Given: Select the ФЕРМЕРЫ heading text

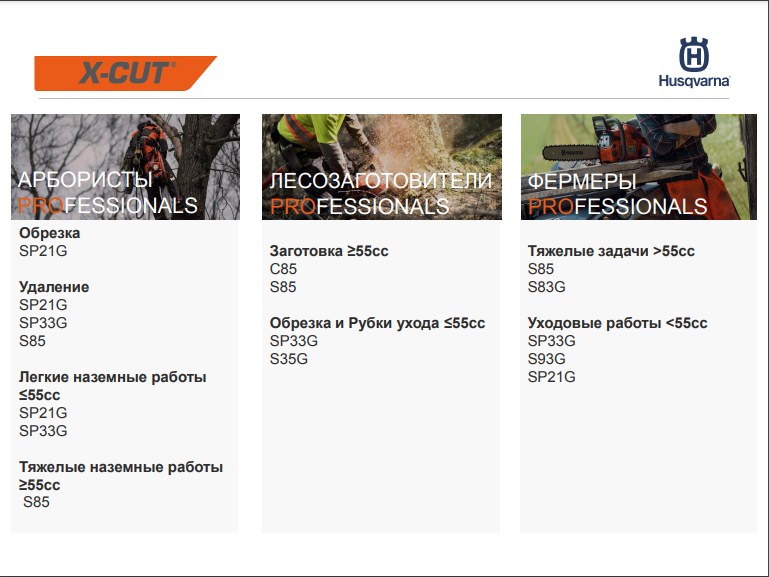Looking at the screenshot, I should pos(582,181).
